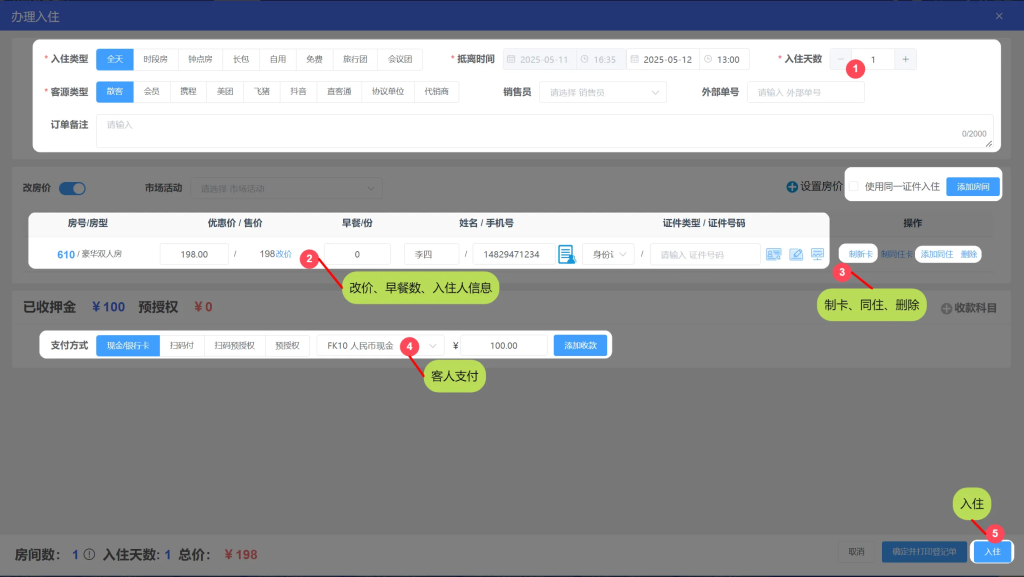This screenshot has height=577, width=1024.
Task: Click the edit pencil icon after ID number field
Action: click(796, 254)
